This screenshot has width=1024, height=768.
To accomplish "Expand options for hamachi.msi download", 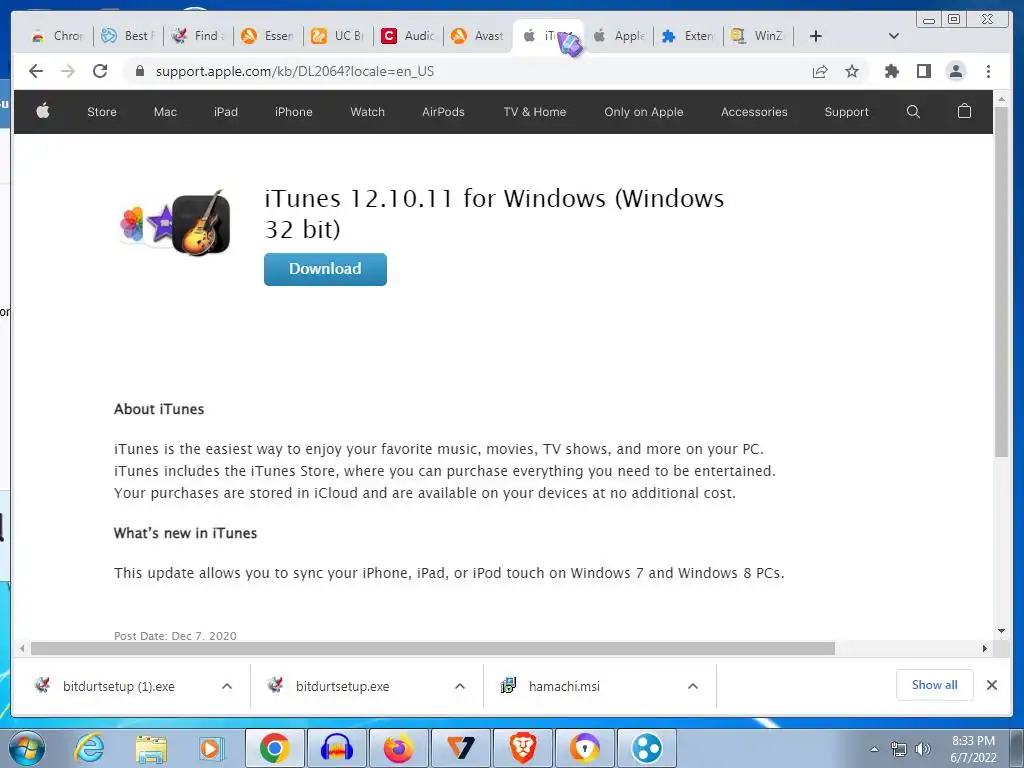I will coord(693,686).
